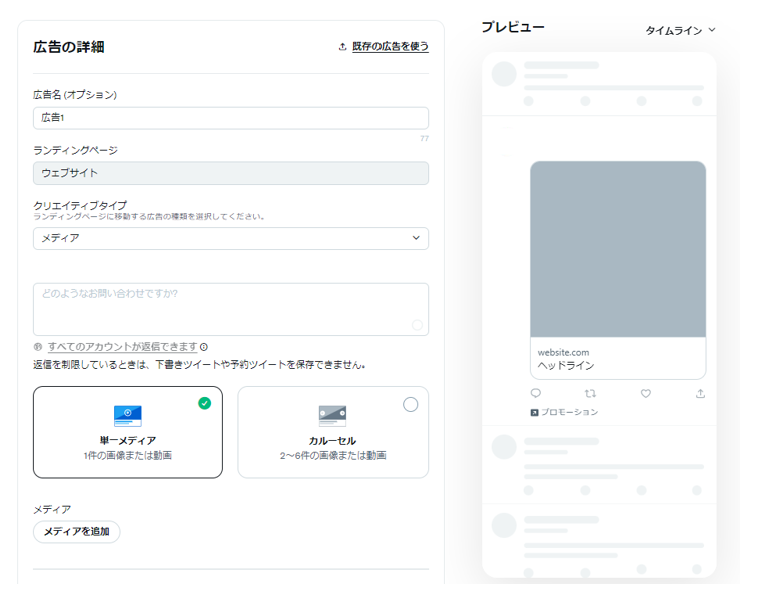Click the chevron arrow in the メディア dropdown
This screenshot has width=758, height=590.
point(416,238)
